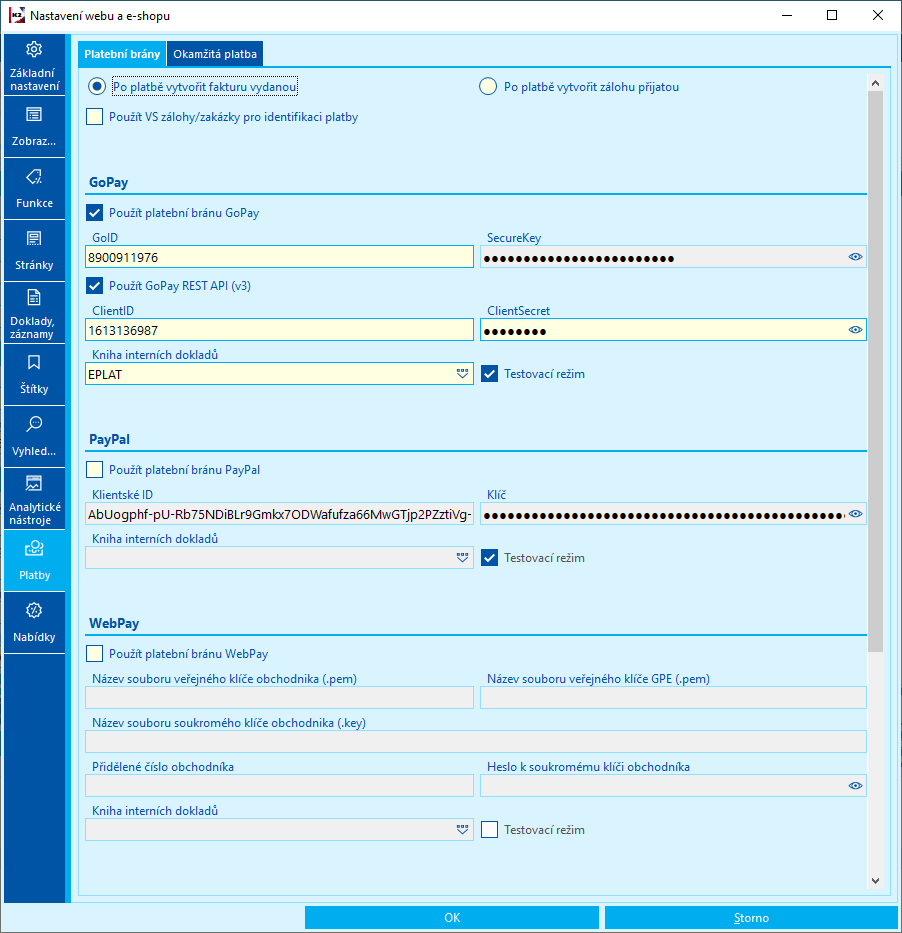Reveal the PayPal Klíč with eye icon
The width and height of the screenshot is (902, 933).
point(855,514)
